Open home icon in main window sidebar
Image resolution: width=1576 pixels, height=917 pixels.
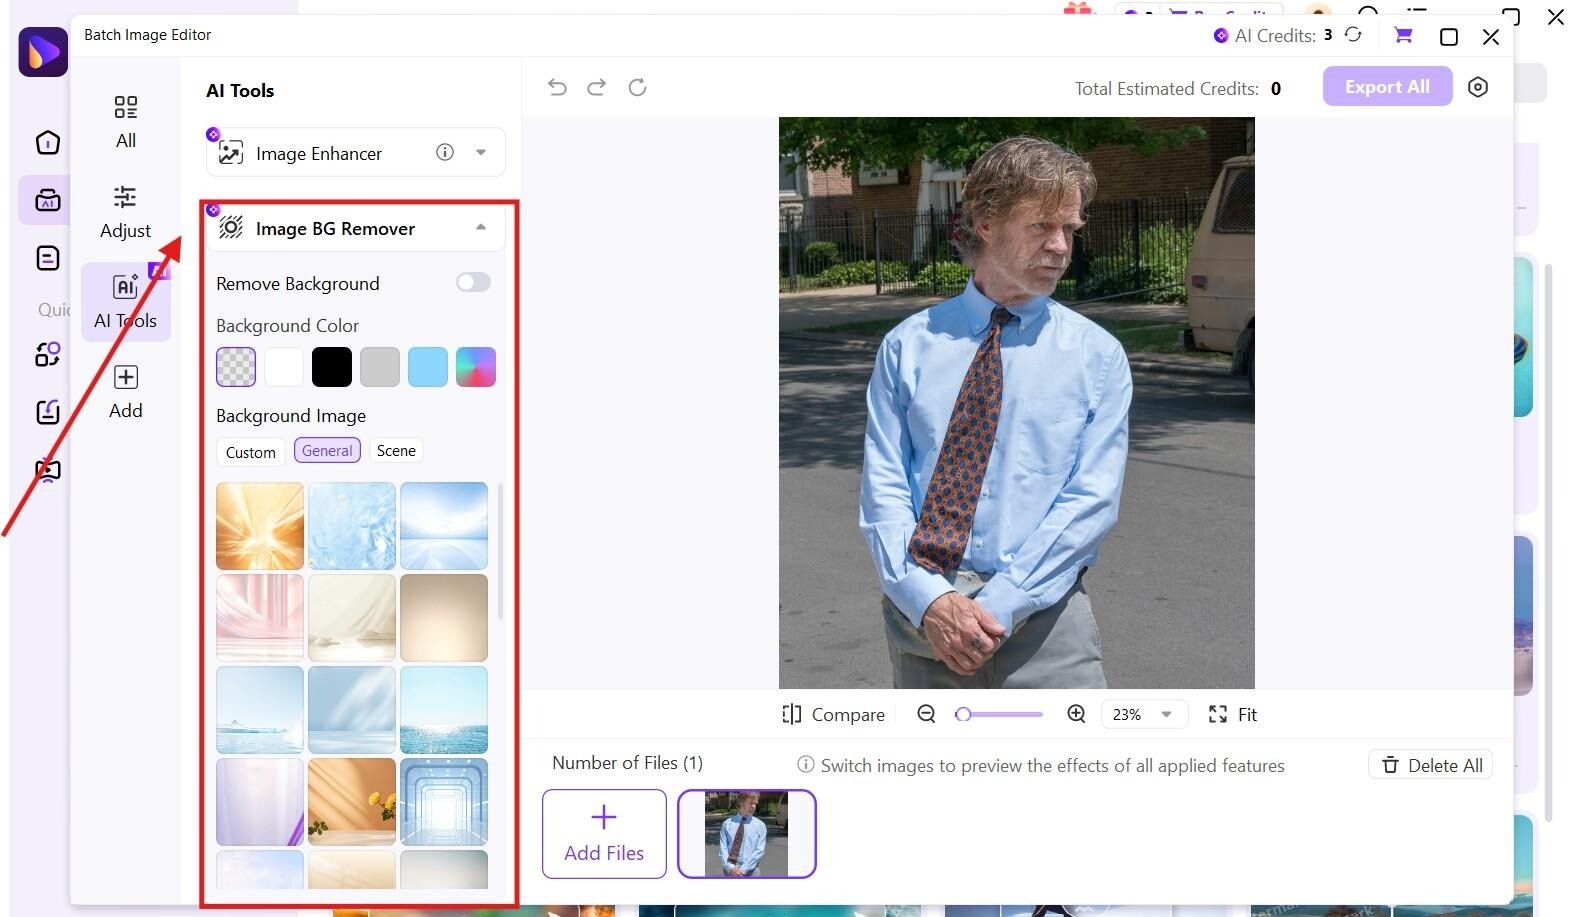tap(48, 143)
